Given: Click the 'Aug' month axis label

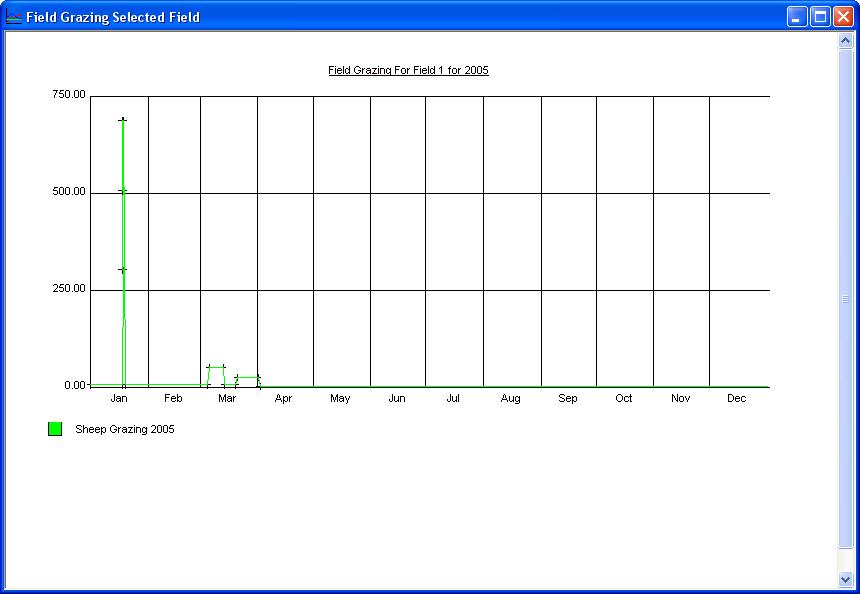Looking at the screenshot, I should tap(510, 398).
